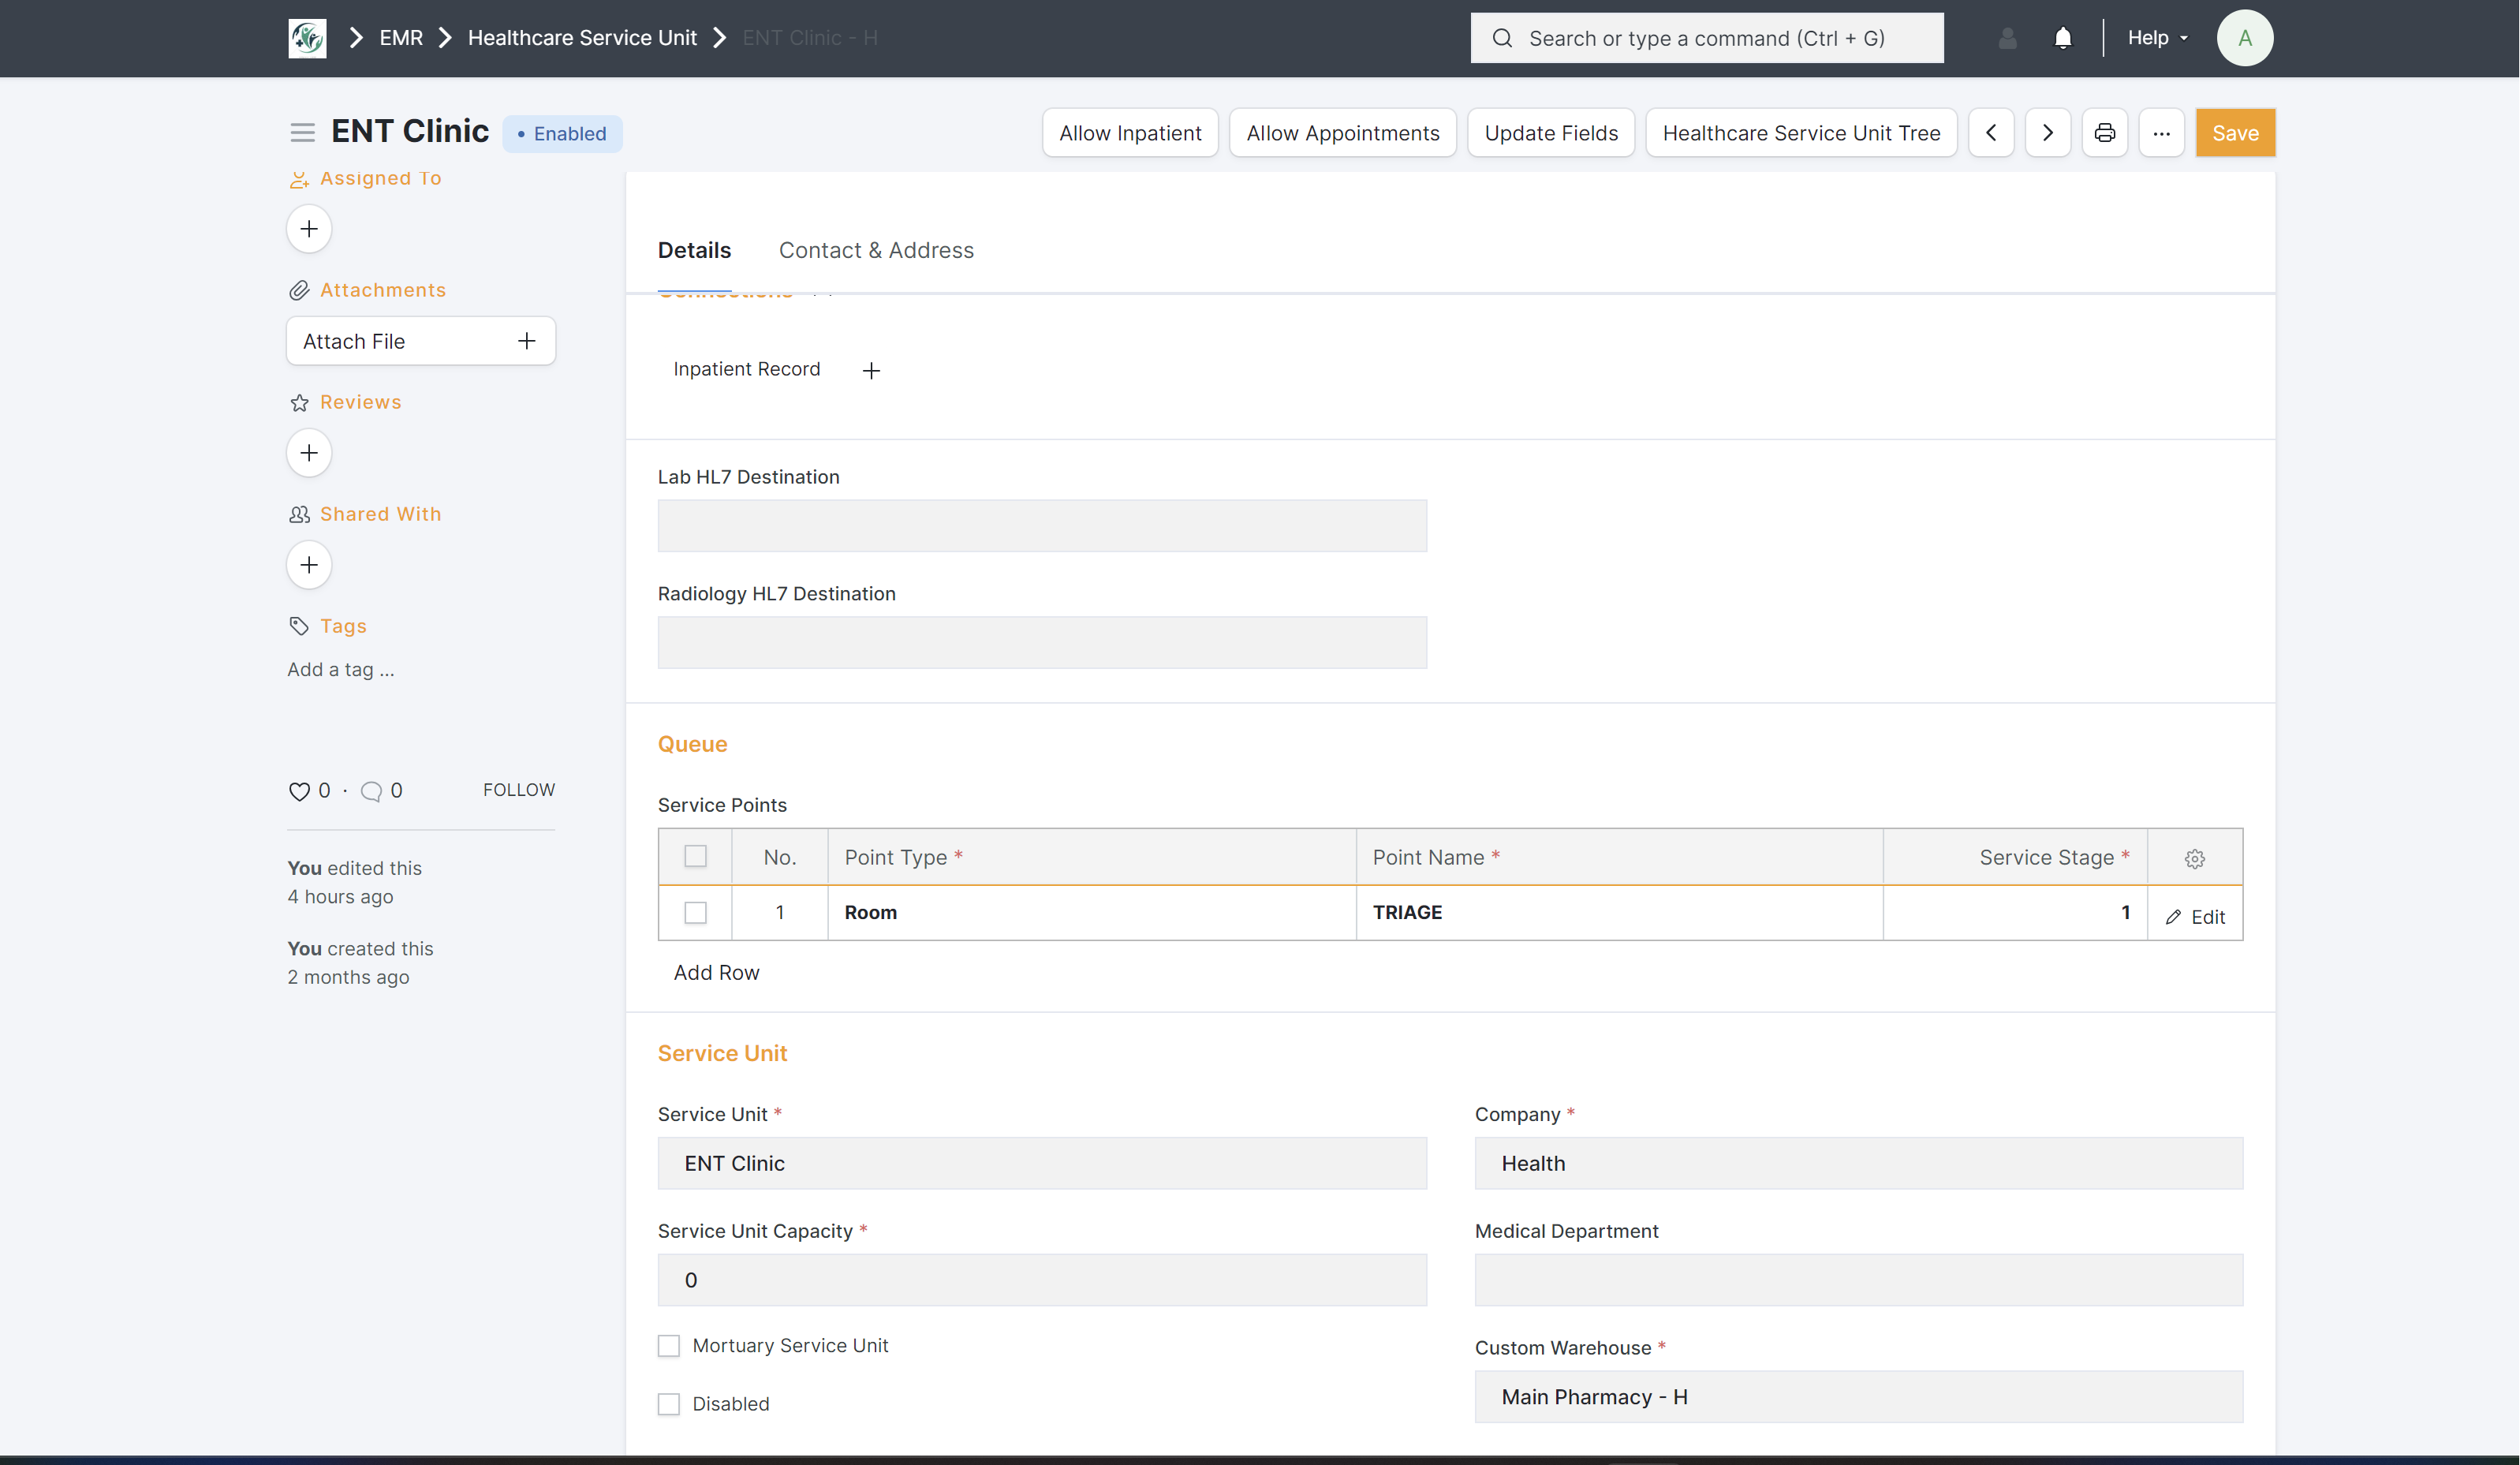The image size is (2520, 1465).
Task: Tick the Disabled checkbox
Action: [x=669, y=1404]
